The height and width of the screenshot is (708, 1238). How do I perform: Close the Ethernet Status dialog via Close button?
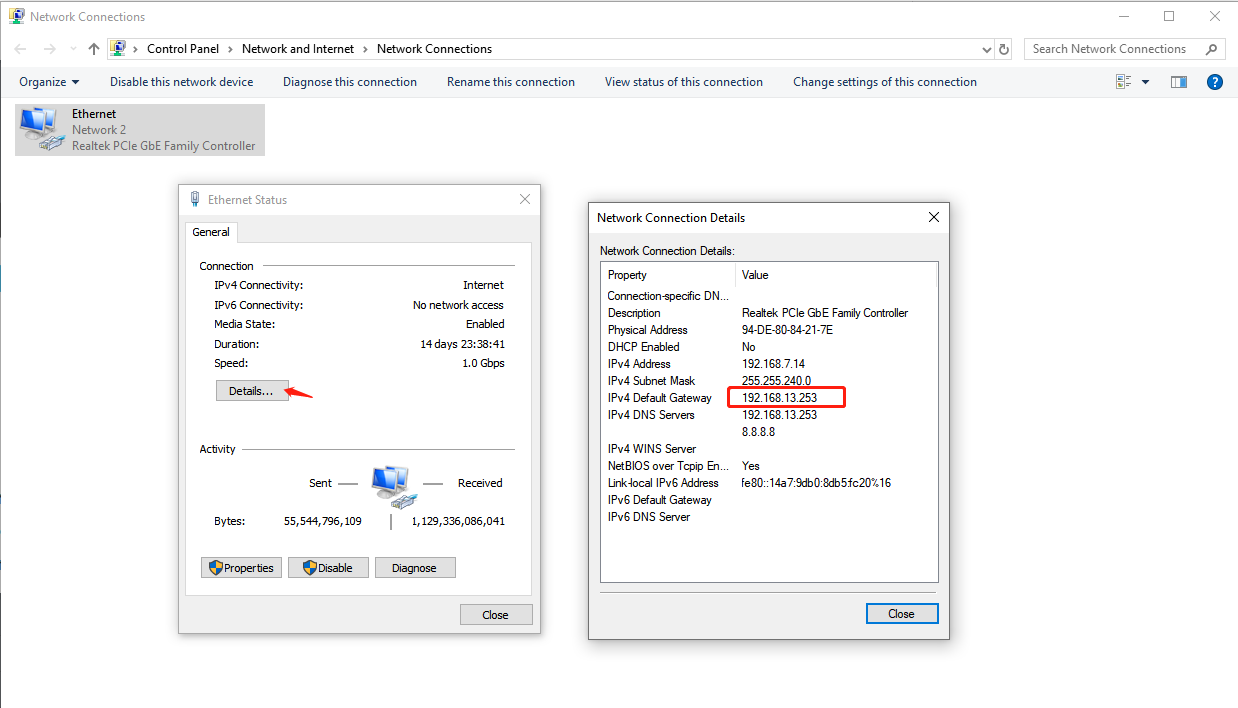pos(496,615)
